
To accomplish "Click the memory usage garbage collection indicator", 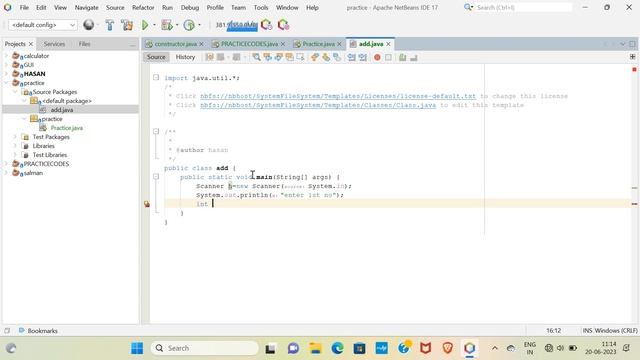I will (x=237, y=25).
